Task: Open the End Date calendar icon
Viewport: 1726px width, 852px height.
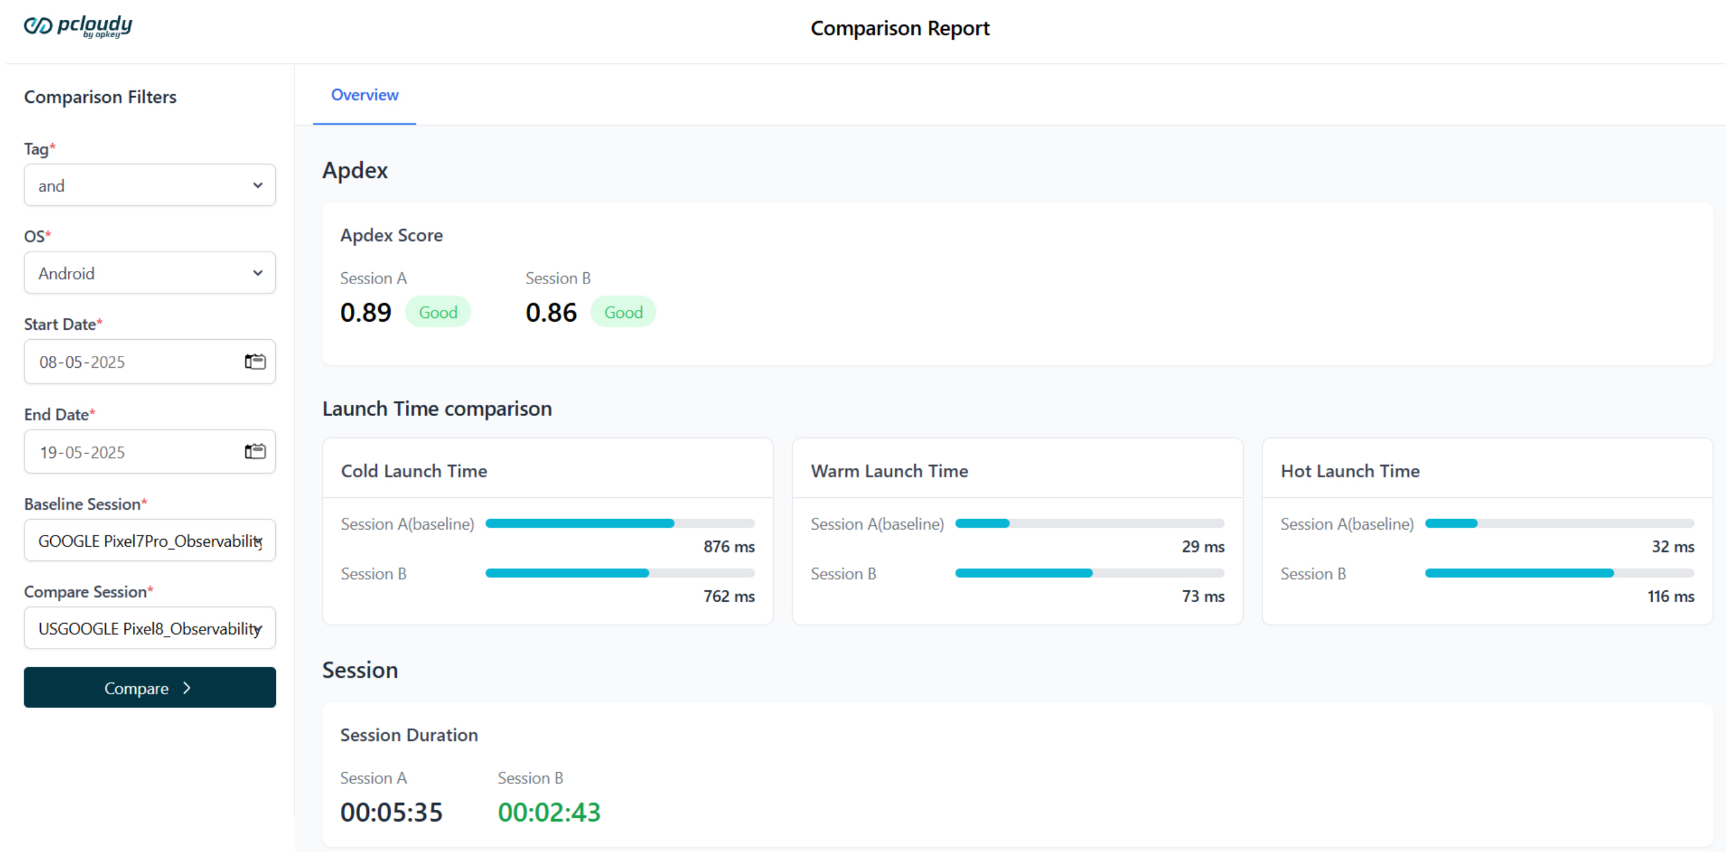Action: pos(255,452)
